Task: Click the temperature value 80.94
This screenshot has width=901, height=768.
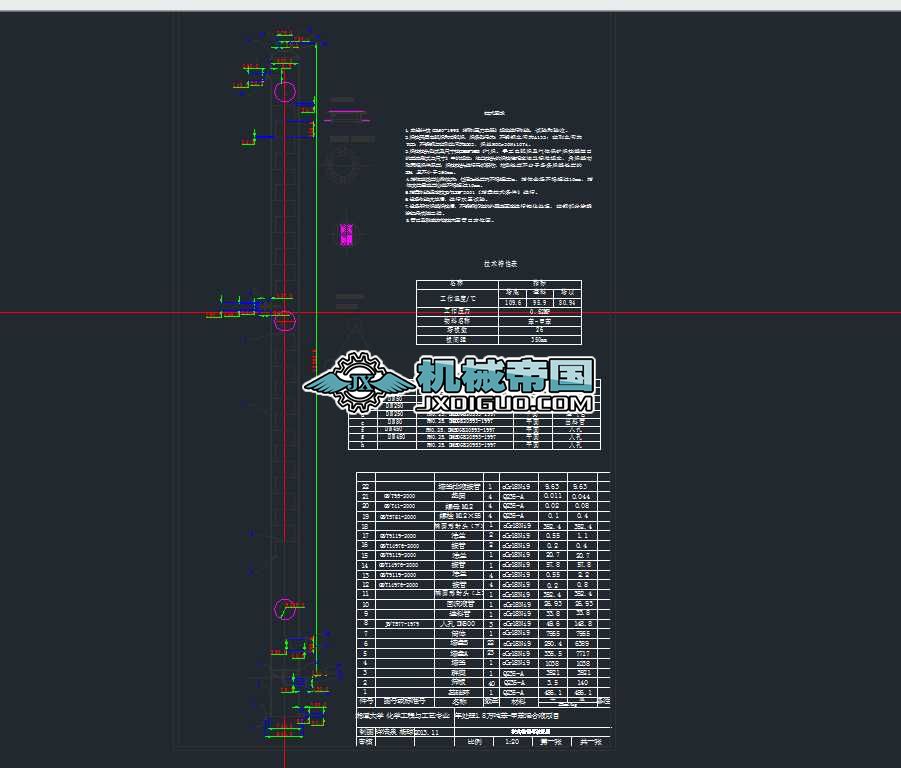Action: pyautogui.click(x=567, y=302)
